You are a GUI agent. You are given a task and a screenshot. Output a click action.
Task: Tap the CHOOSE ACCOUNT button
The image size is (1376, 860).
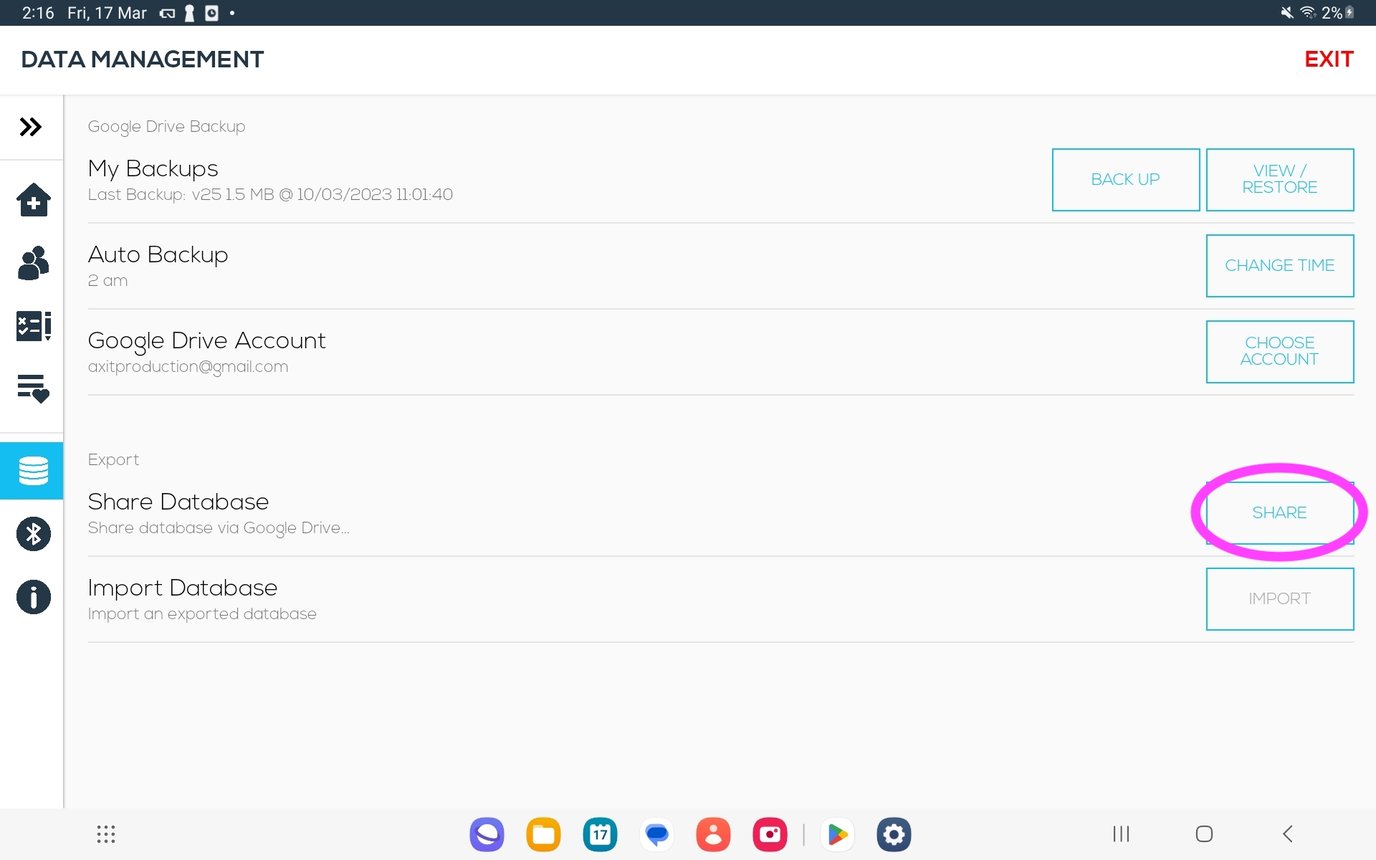point(1280,352)
